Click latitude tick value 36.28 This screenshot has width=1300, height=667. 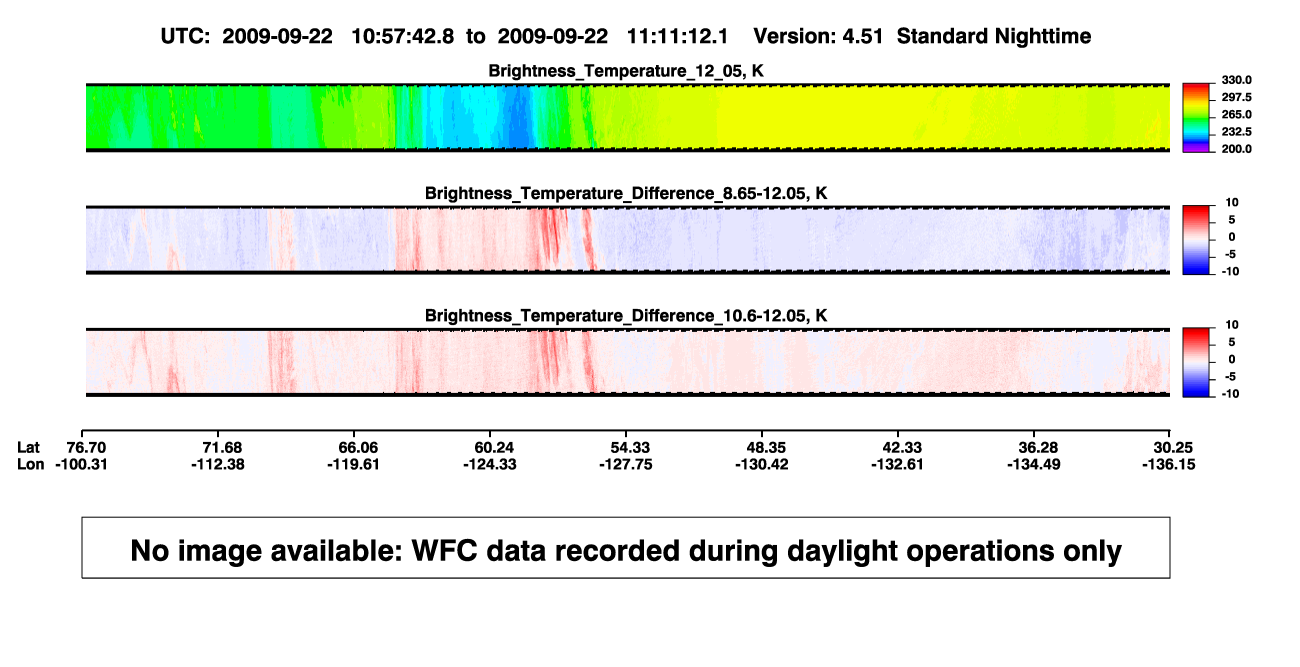1038,447
